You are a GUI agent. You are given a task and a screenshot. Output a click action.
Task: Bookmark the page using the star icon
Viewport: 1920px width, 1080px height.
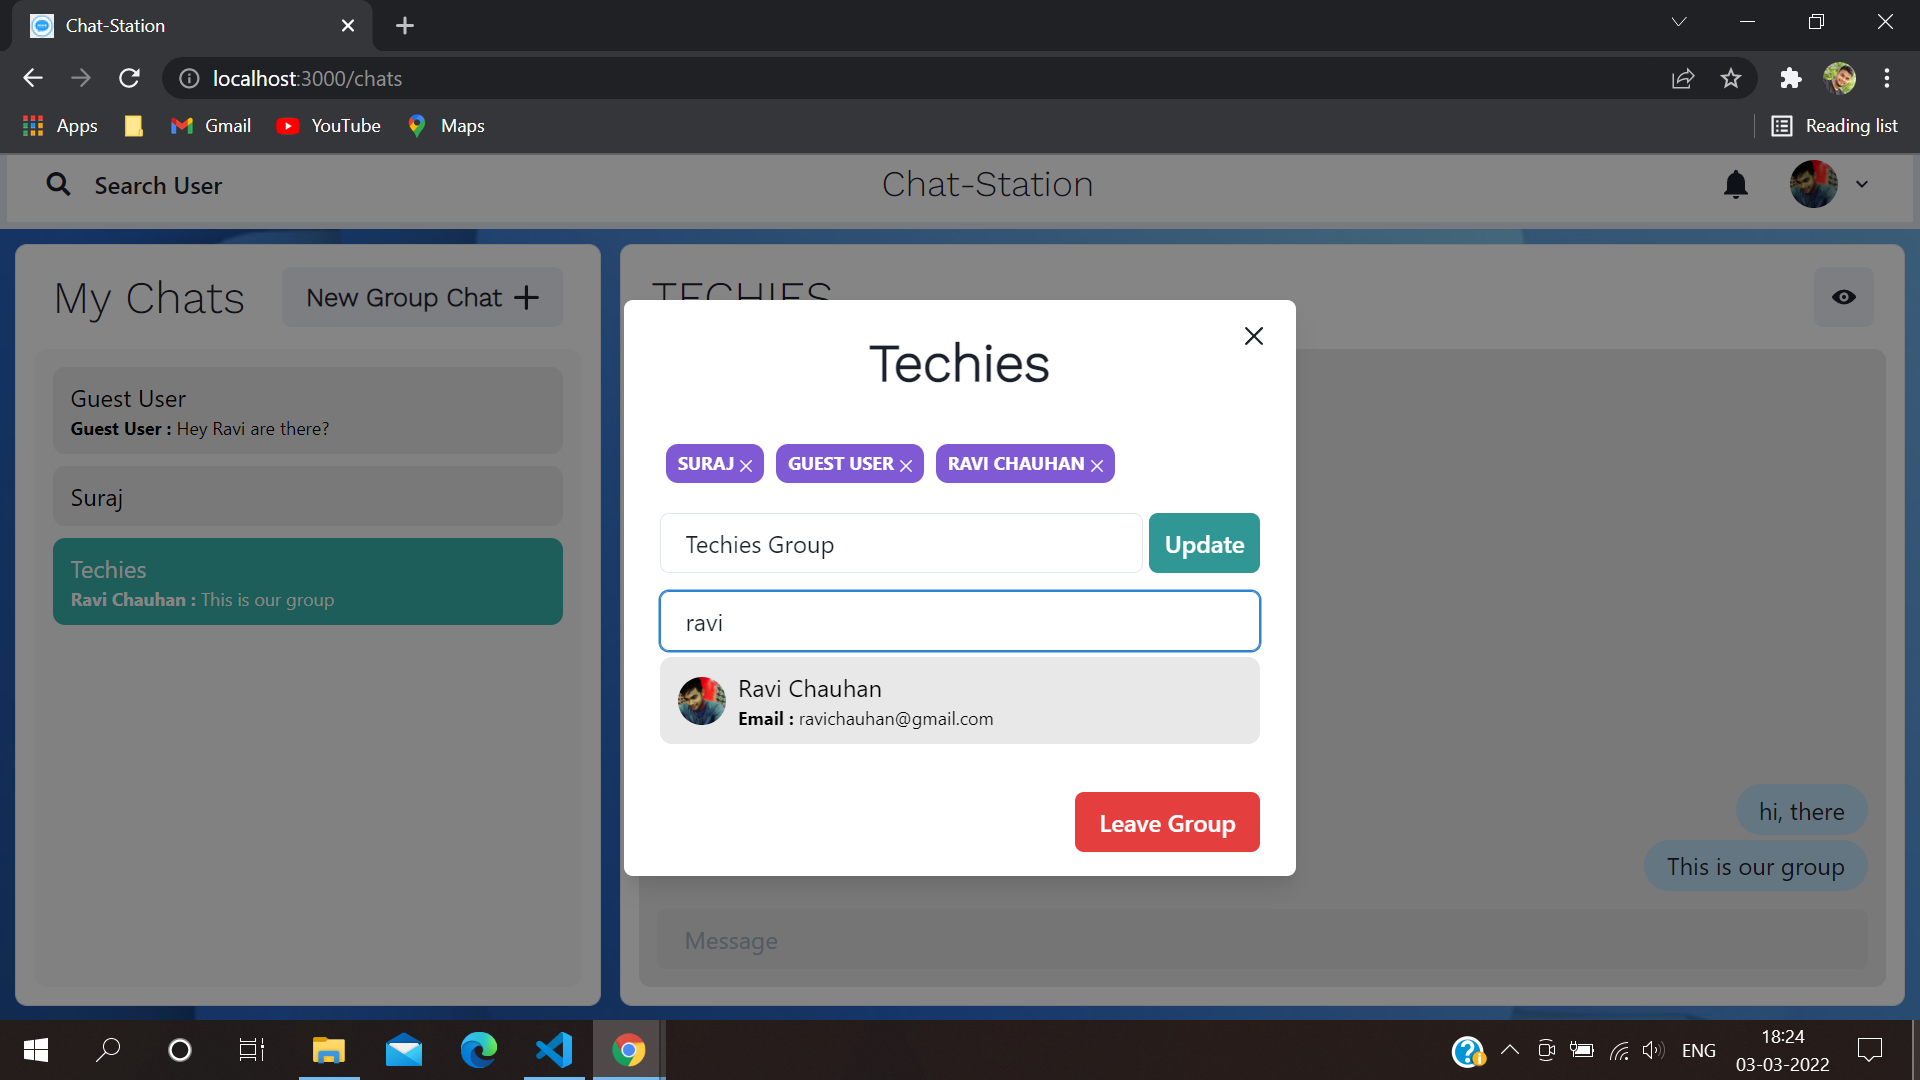1732,78
